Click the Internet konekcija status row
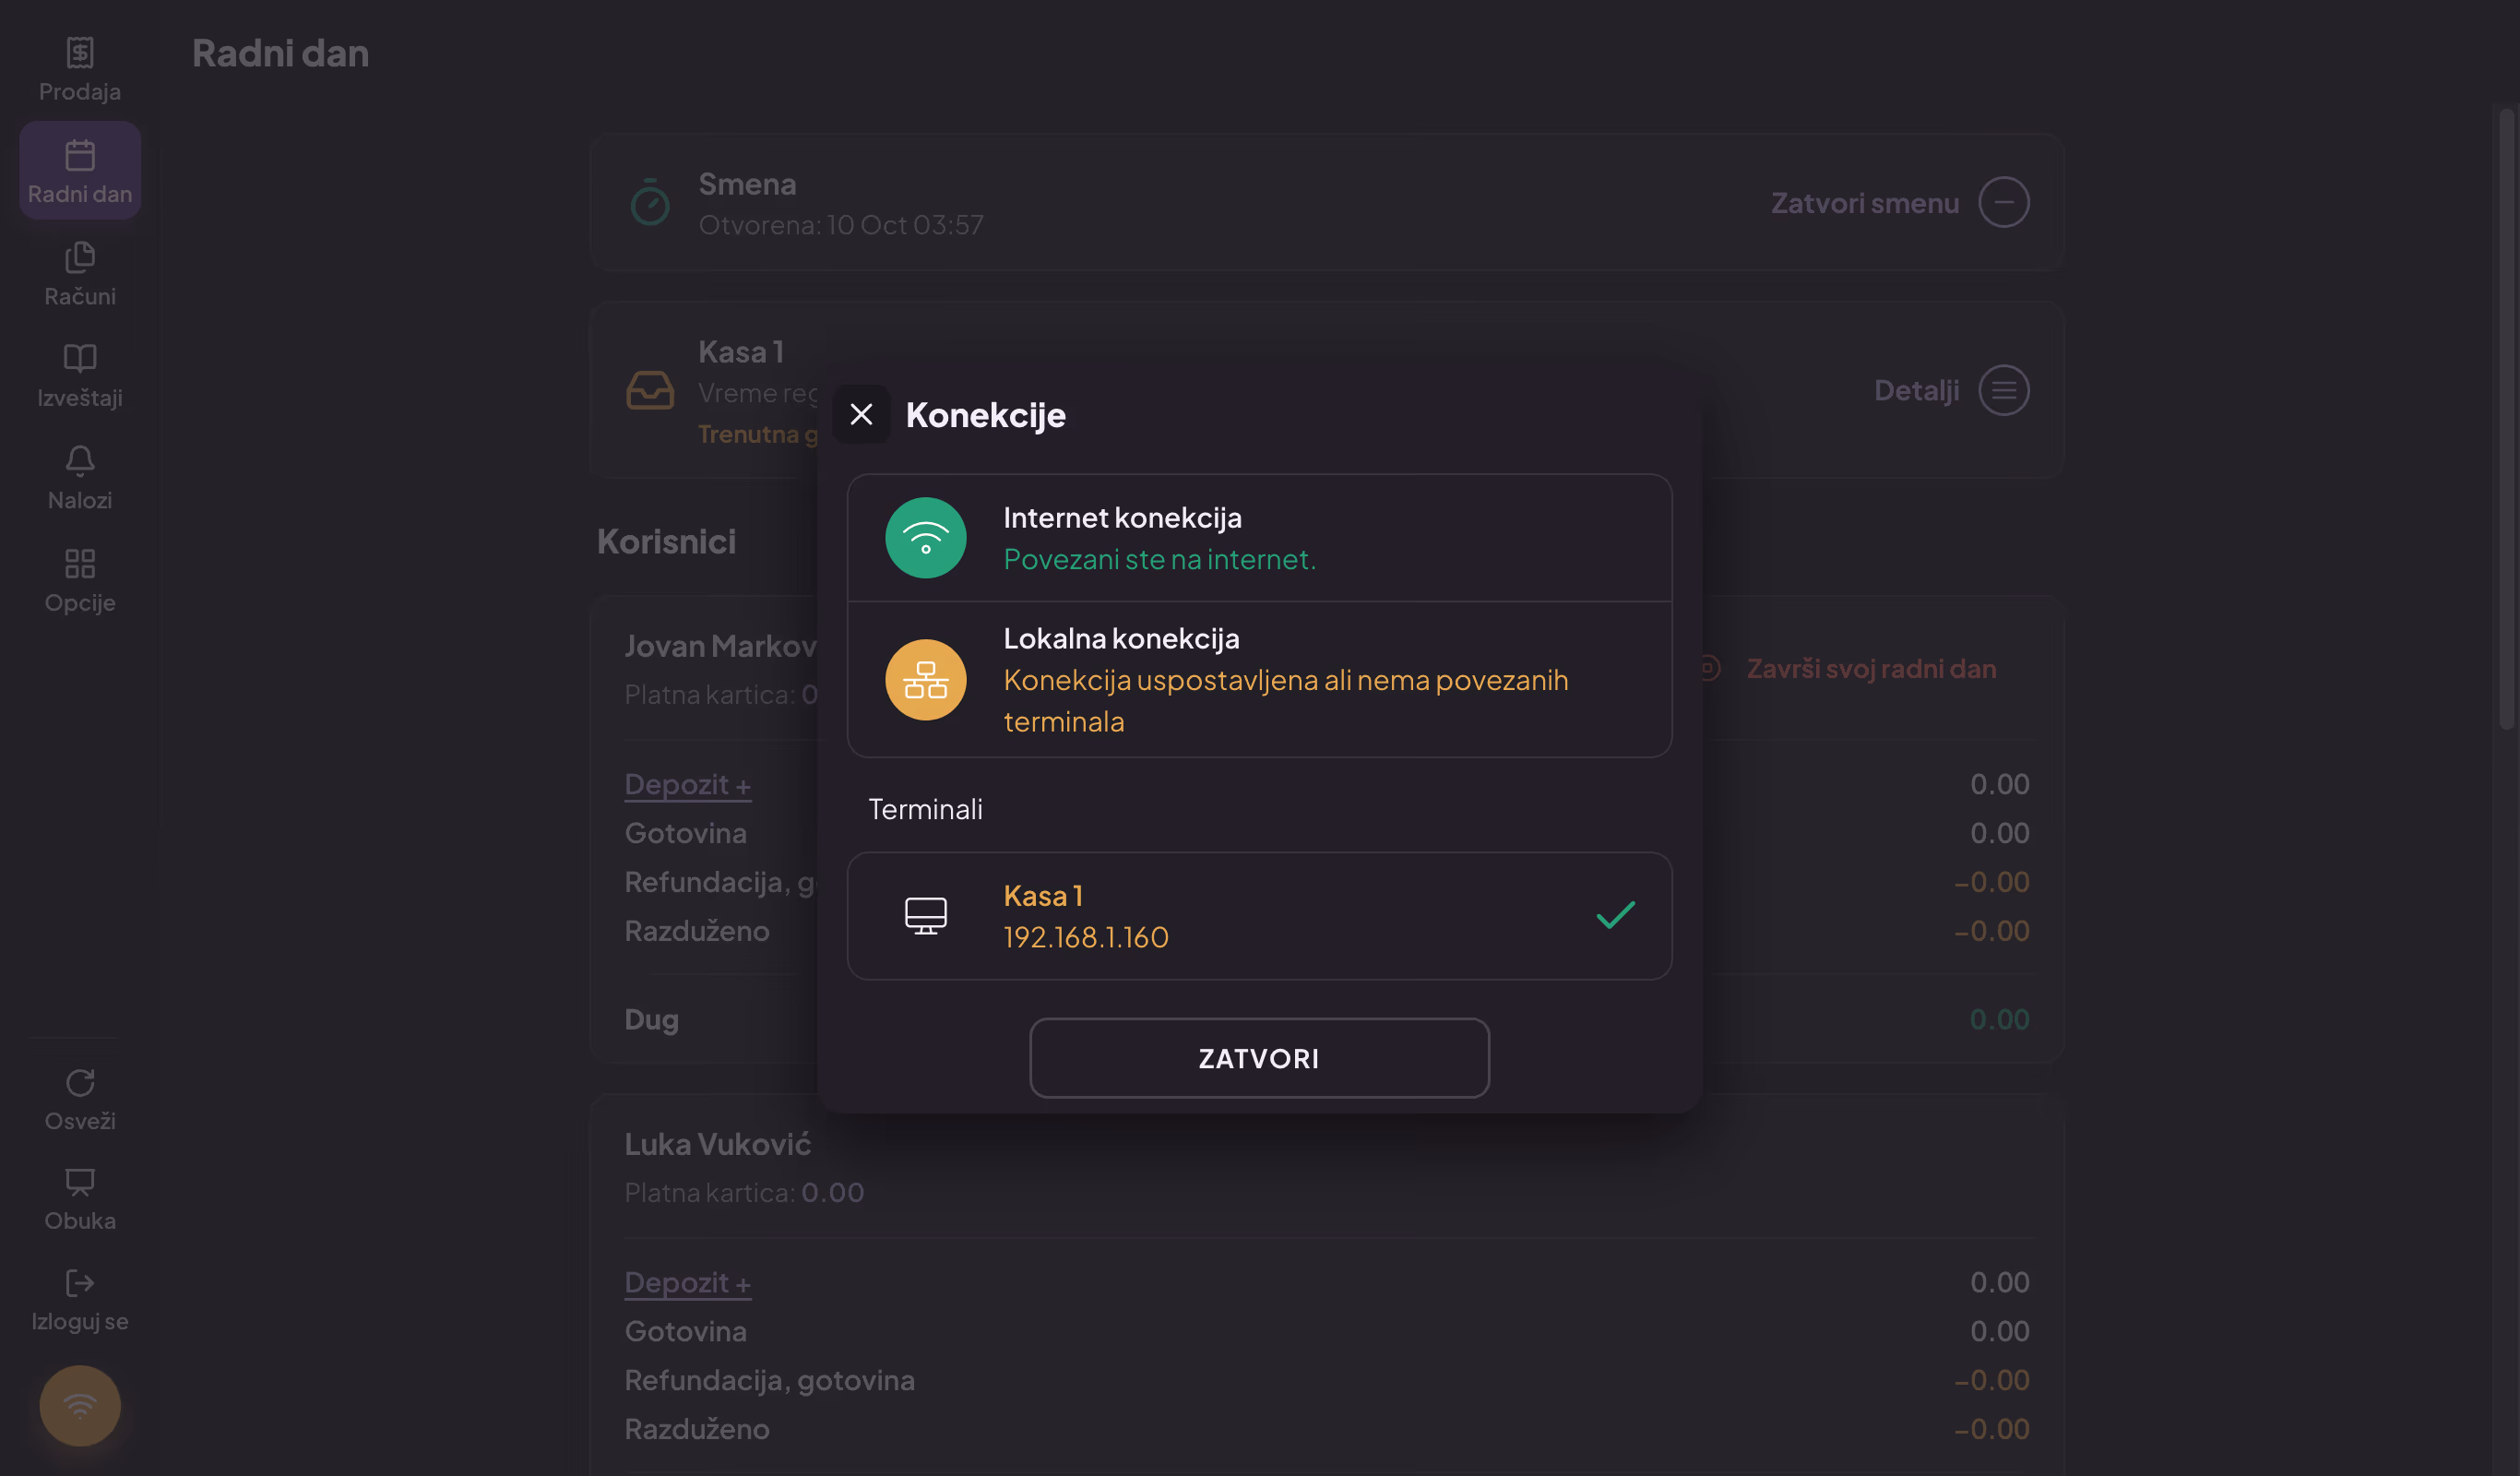2520x1476 pixels. 1259,538
